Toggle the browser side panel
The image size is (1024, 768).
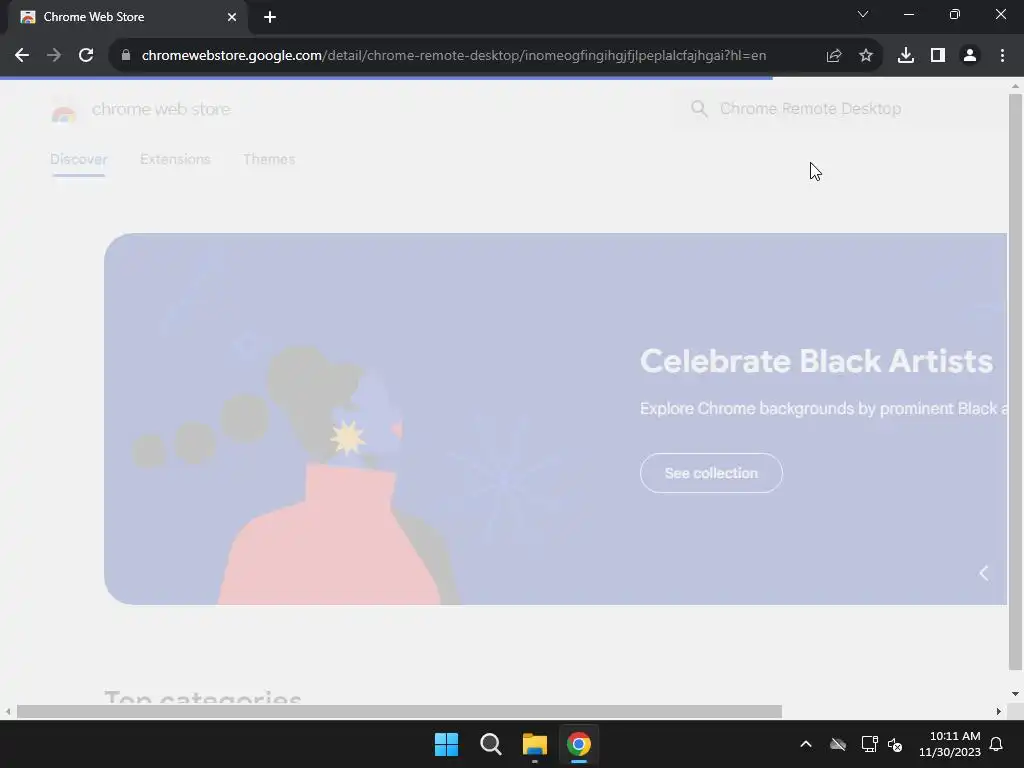coord(938,56)
